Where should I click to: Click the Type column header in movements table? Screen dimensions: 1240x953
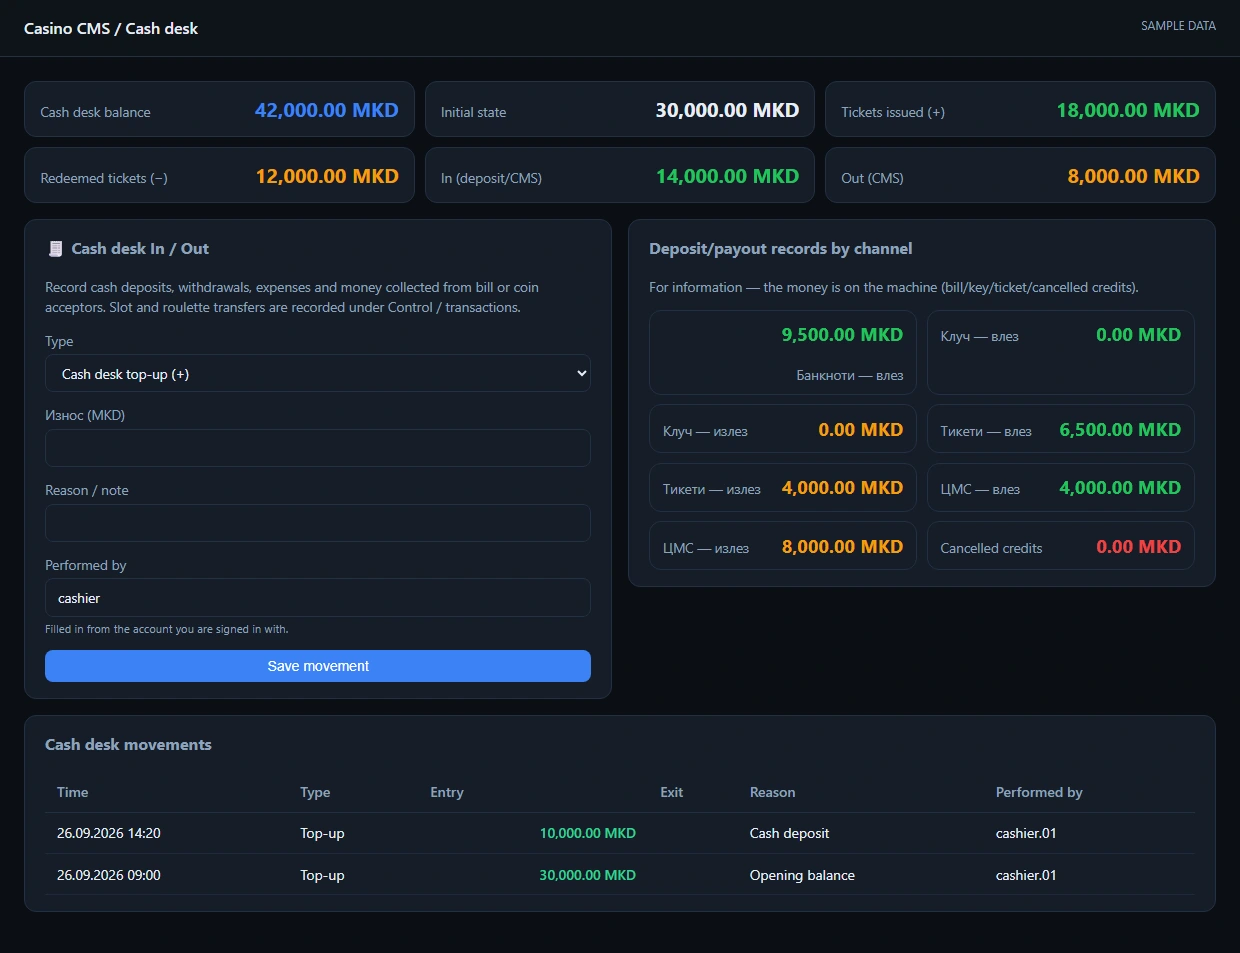[x=315, y=792]
